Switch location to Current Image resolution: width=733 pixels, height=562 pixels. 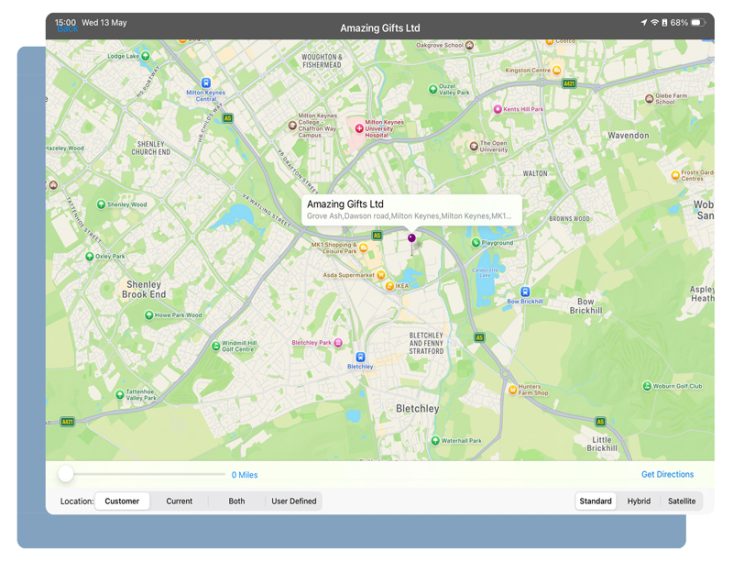(x=180, y=501)
